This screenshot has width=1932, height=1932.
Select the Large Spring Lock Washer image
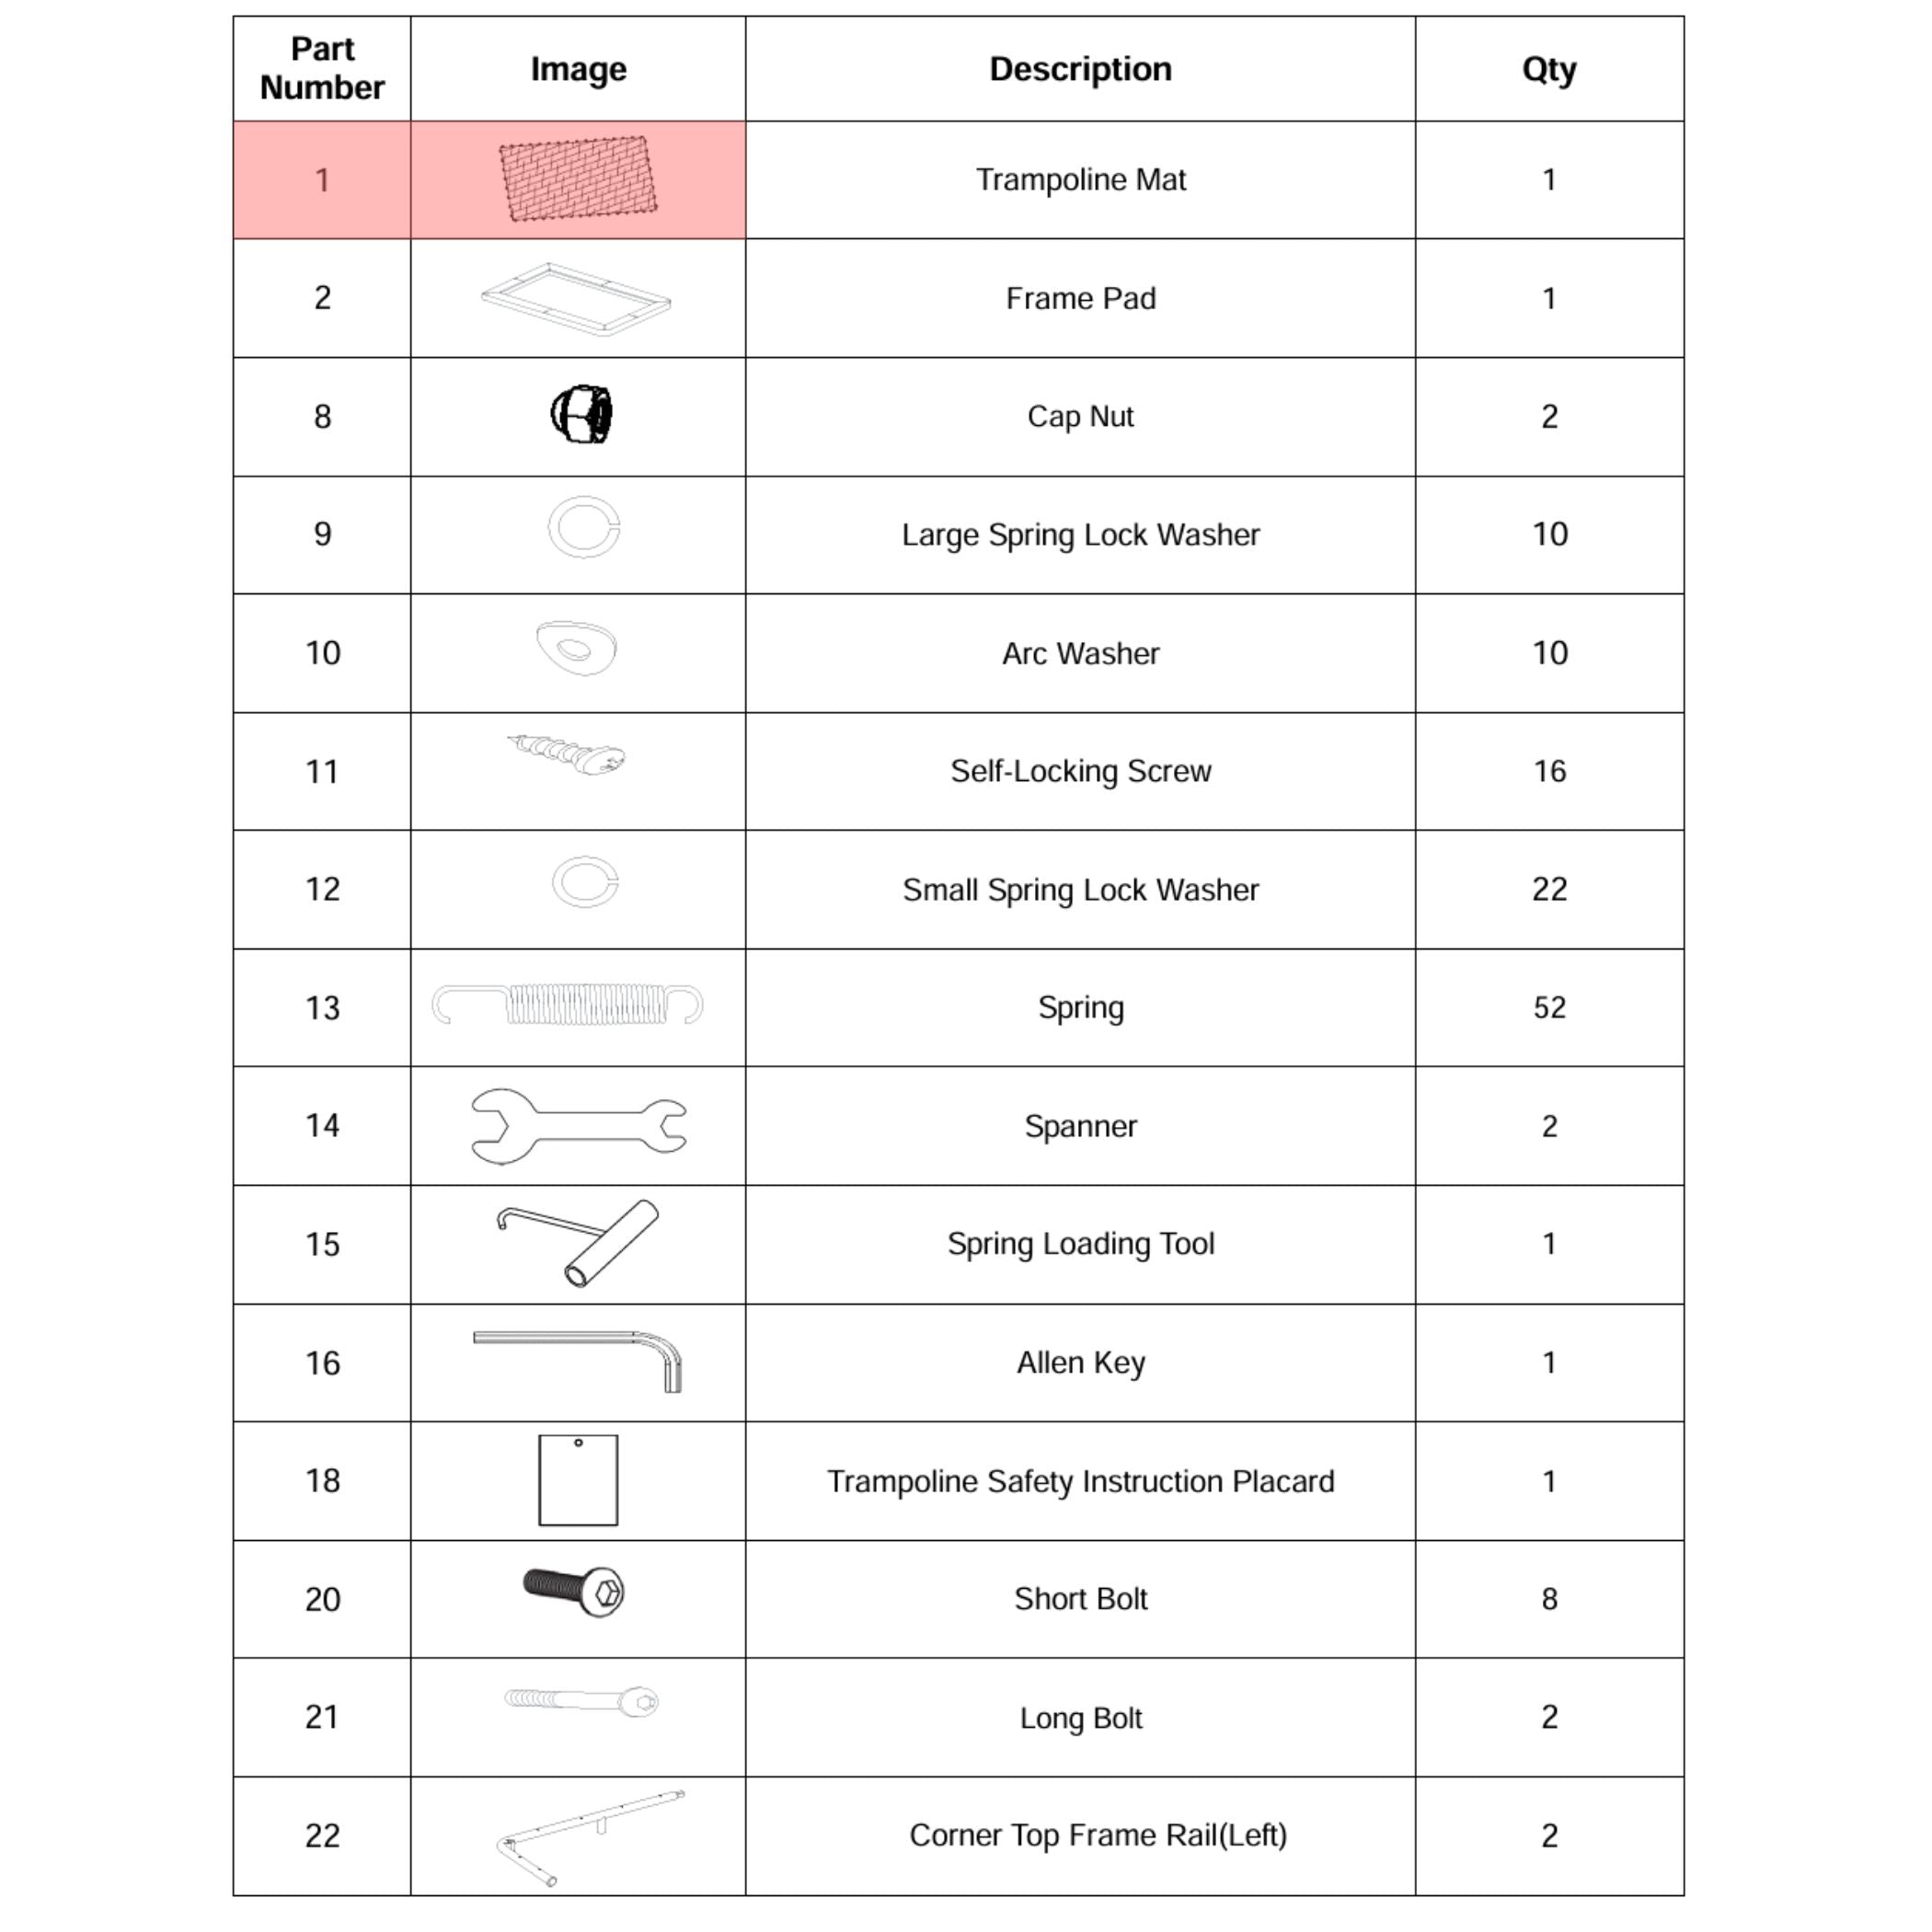click(x=584, y=527)
